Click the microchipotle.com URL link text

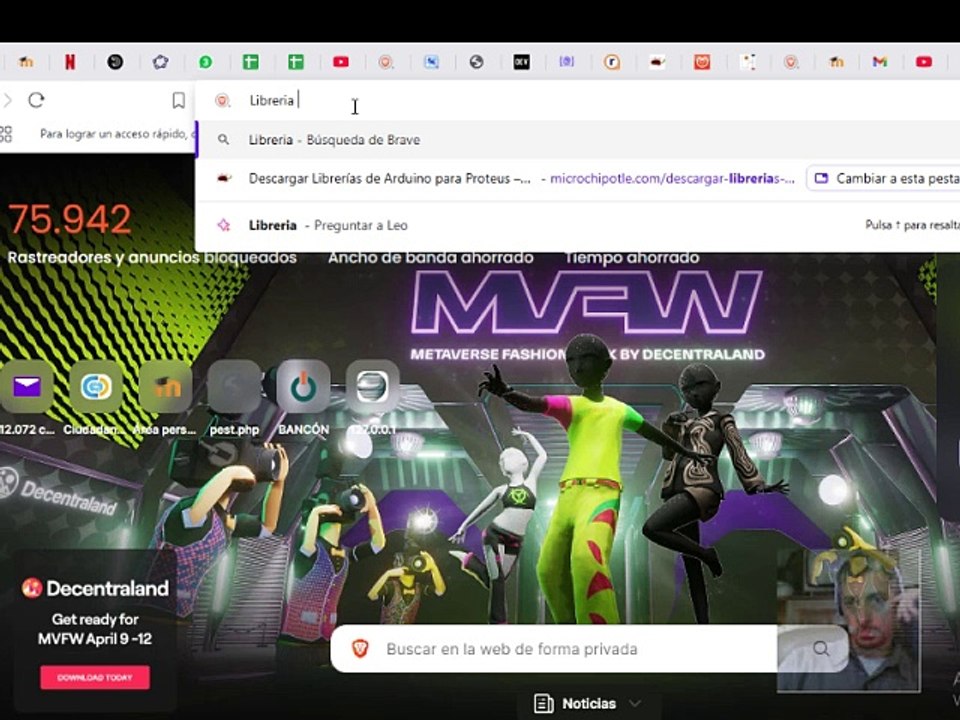[x=672, y=179]
